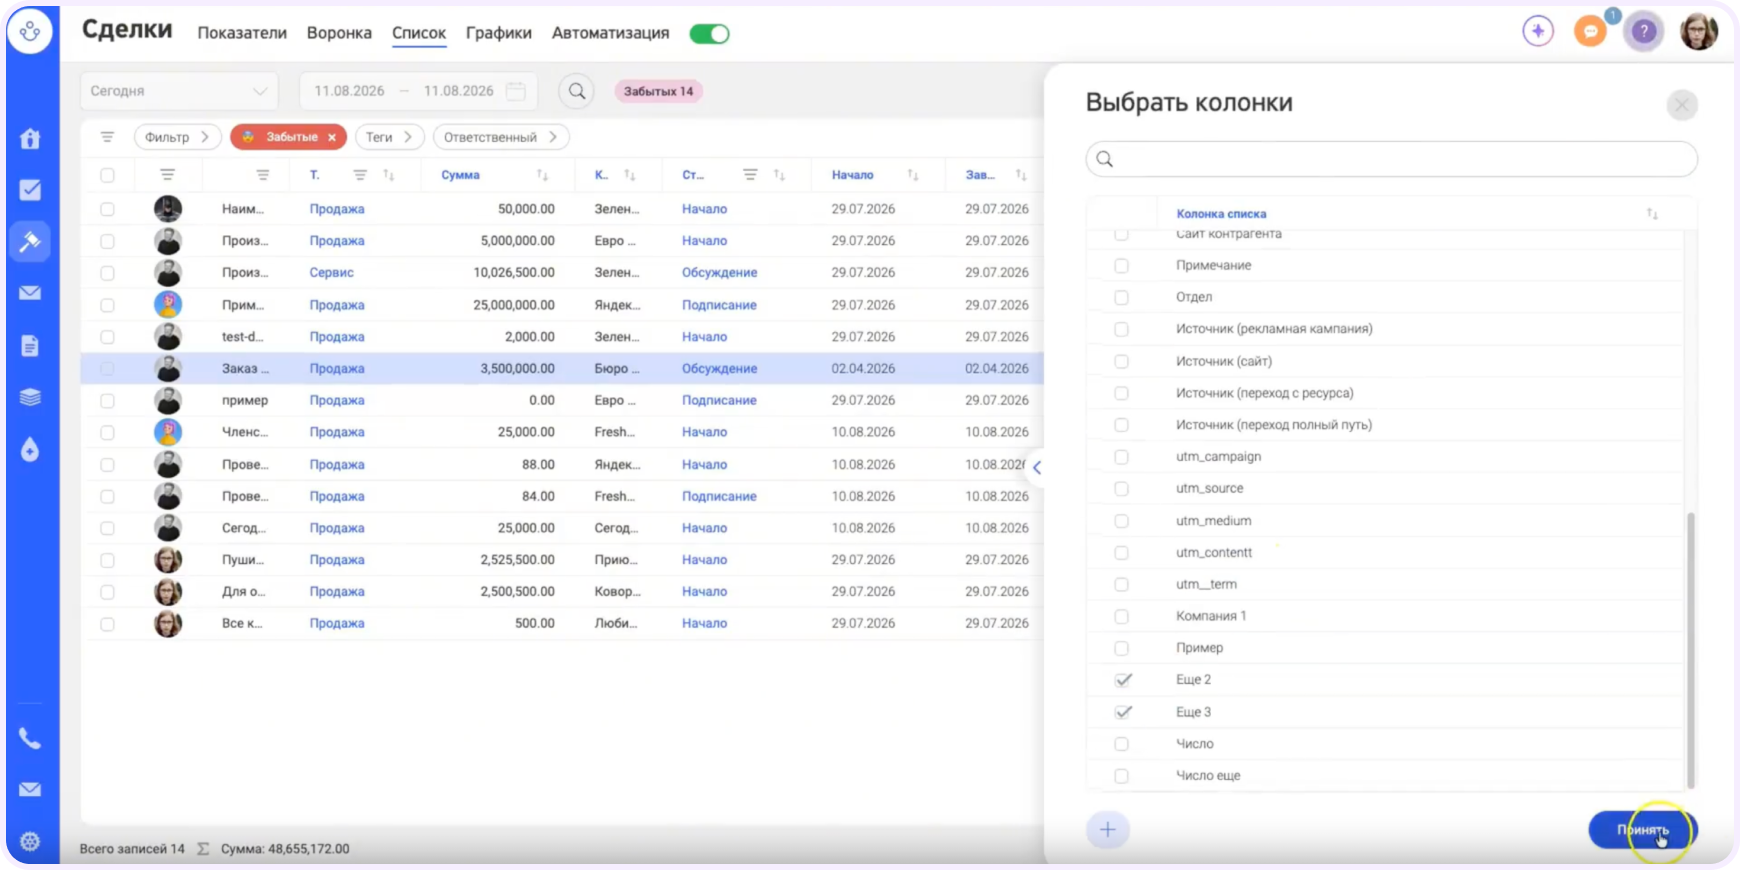Open Обсуждение status of 3,500,000.00 deal
The height and width of the screenshot is (870, 1740).
[x=720, y=368]
